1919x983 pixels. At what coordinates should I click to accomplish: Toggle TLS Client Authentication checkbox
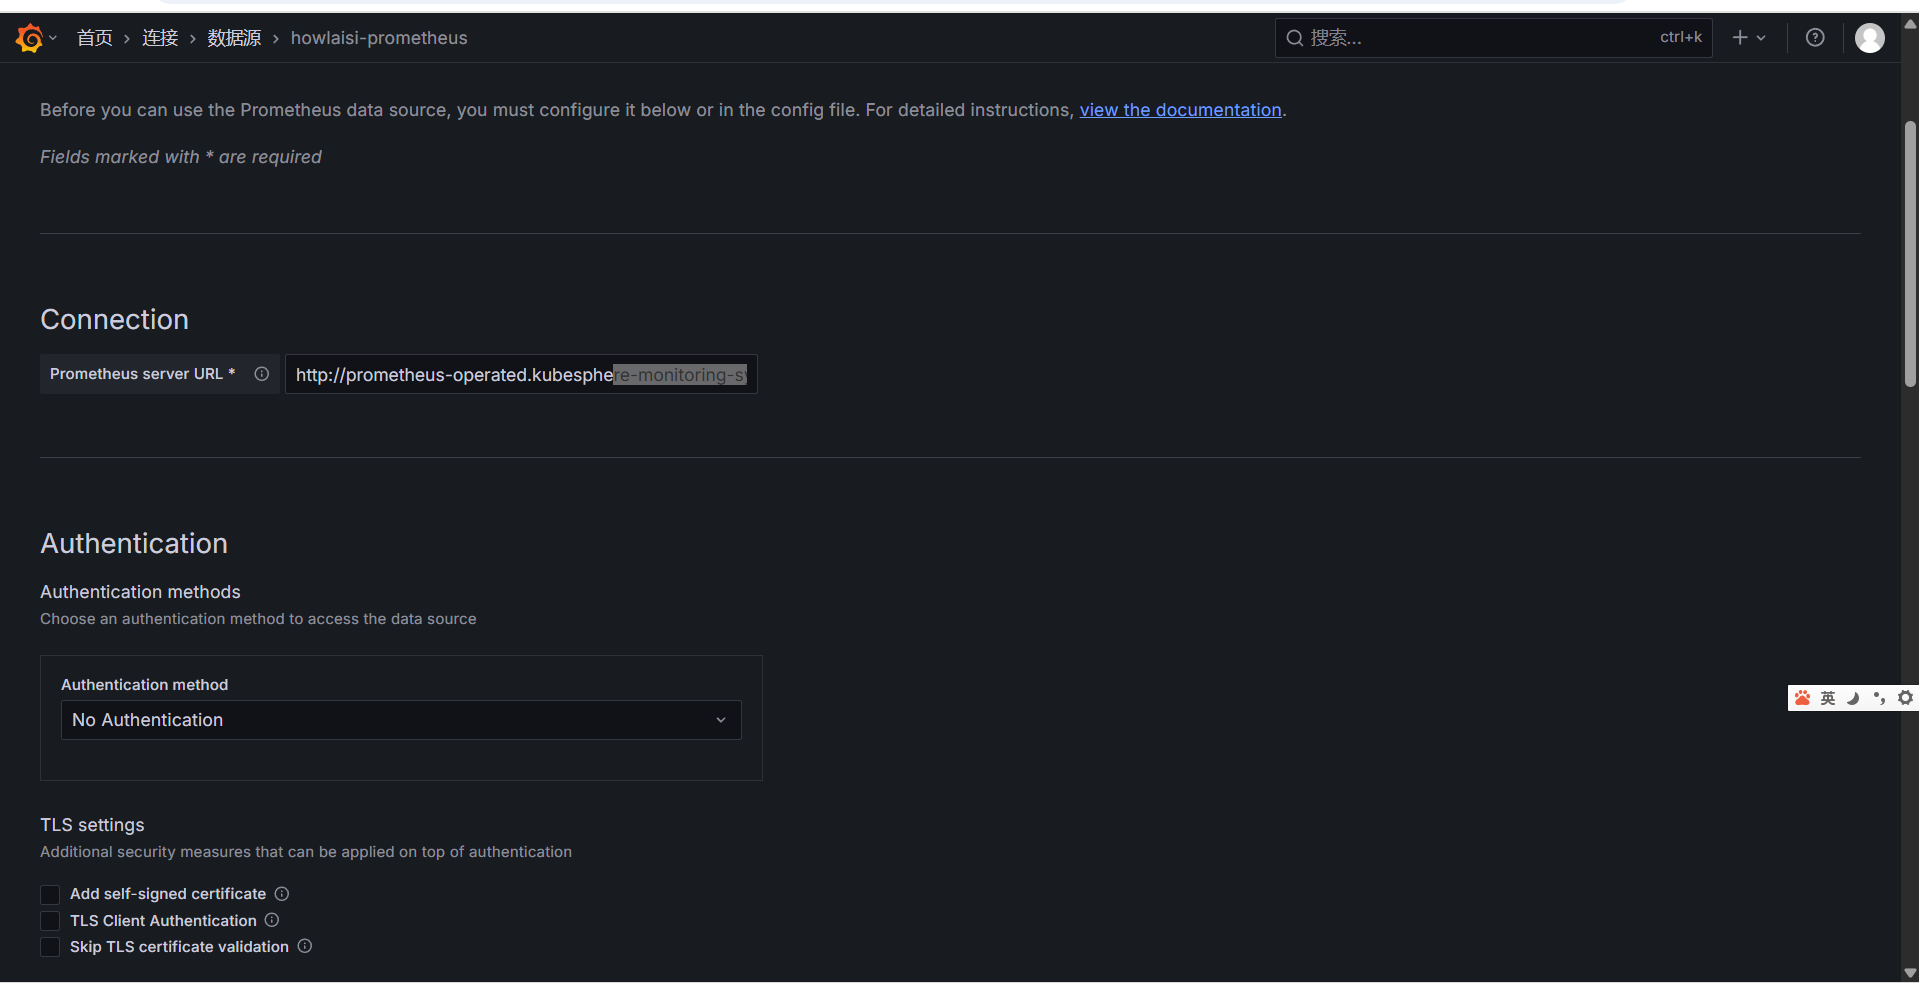(50, 921)
